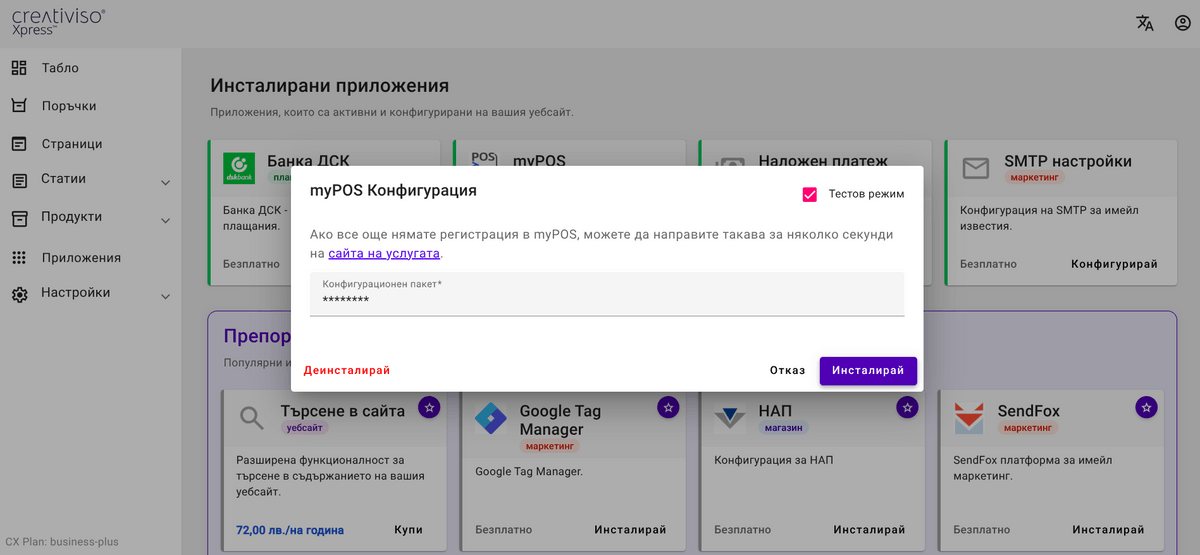Viewport: 1200px width, 555px height.
Task: Click the маркетинг tag under SMTP настройки
Action: [x=1034, y=177]
